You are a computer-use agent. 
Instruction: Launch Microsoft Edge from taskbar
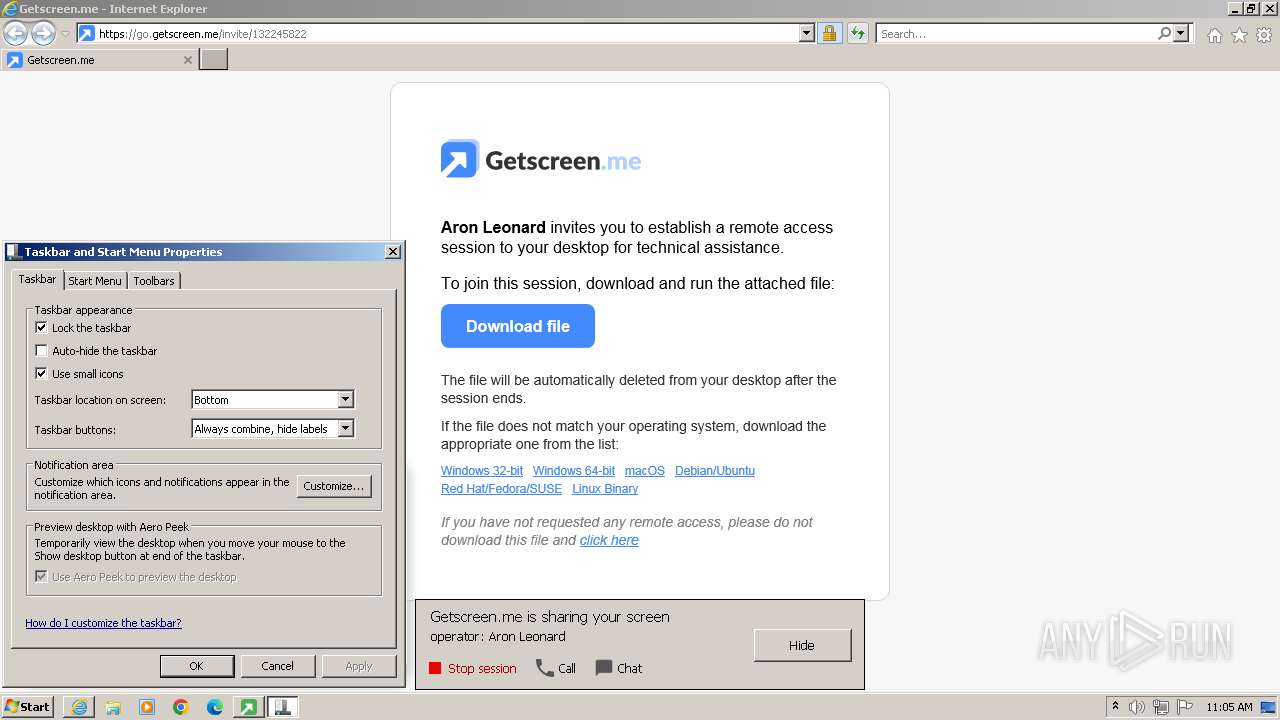(x=215, y=707)
